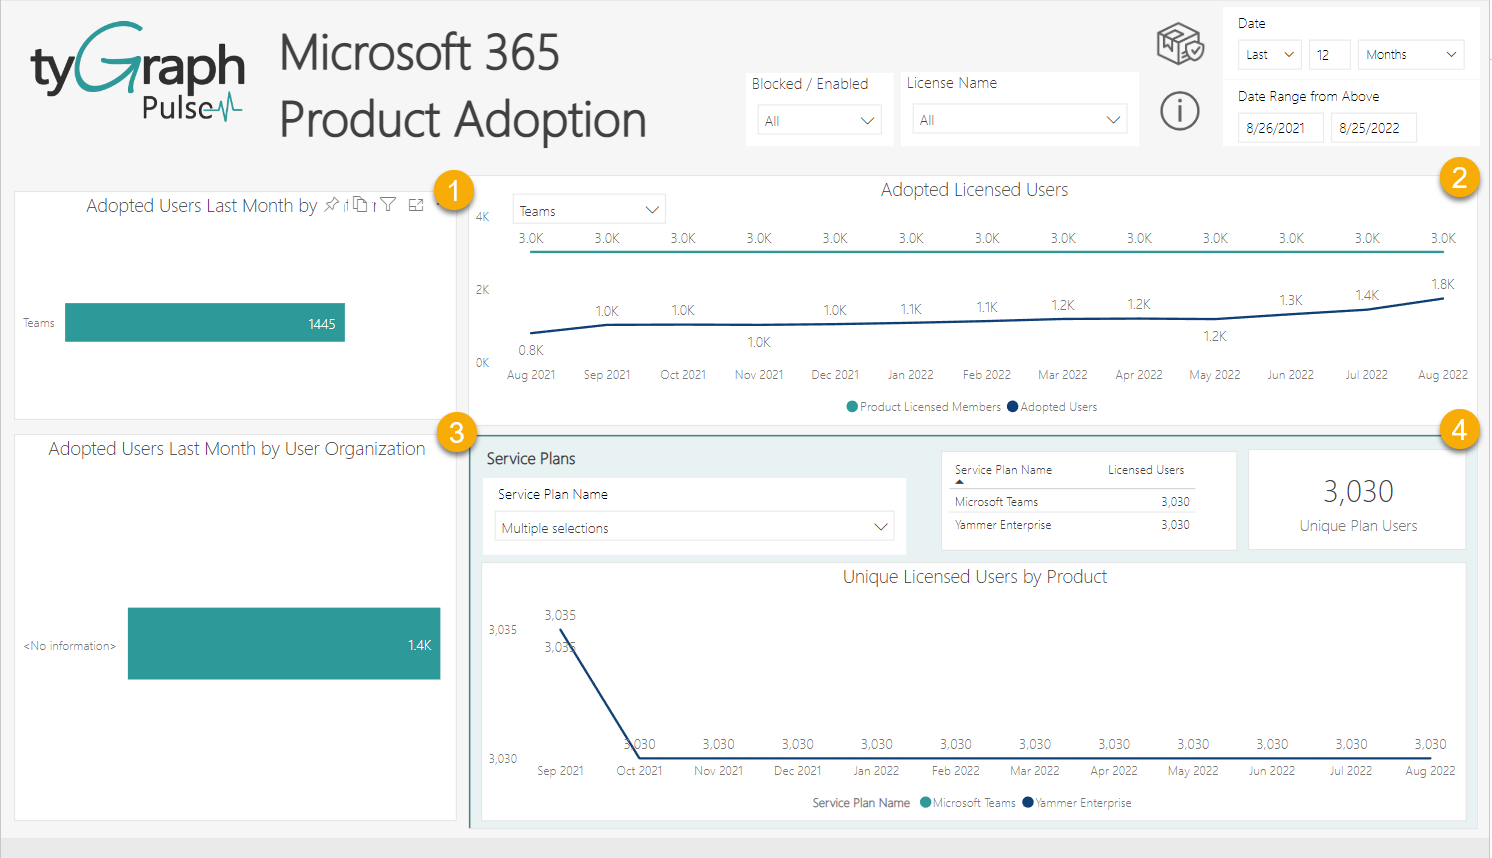Pin the Adopted Users Last Month visual
This screenshot has height=858, width=1492.
tap(332, 204)
